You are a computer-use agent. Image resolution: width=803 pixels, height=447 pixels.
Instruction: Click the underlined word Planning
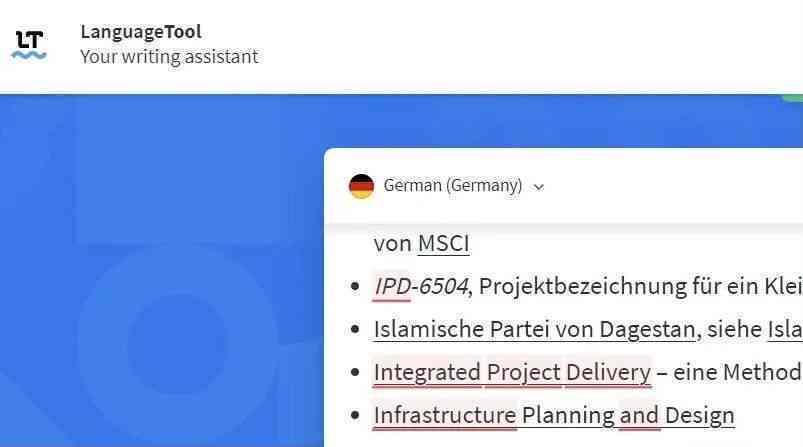pos(568,416)
